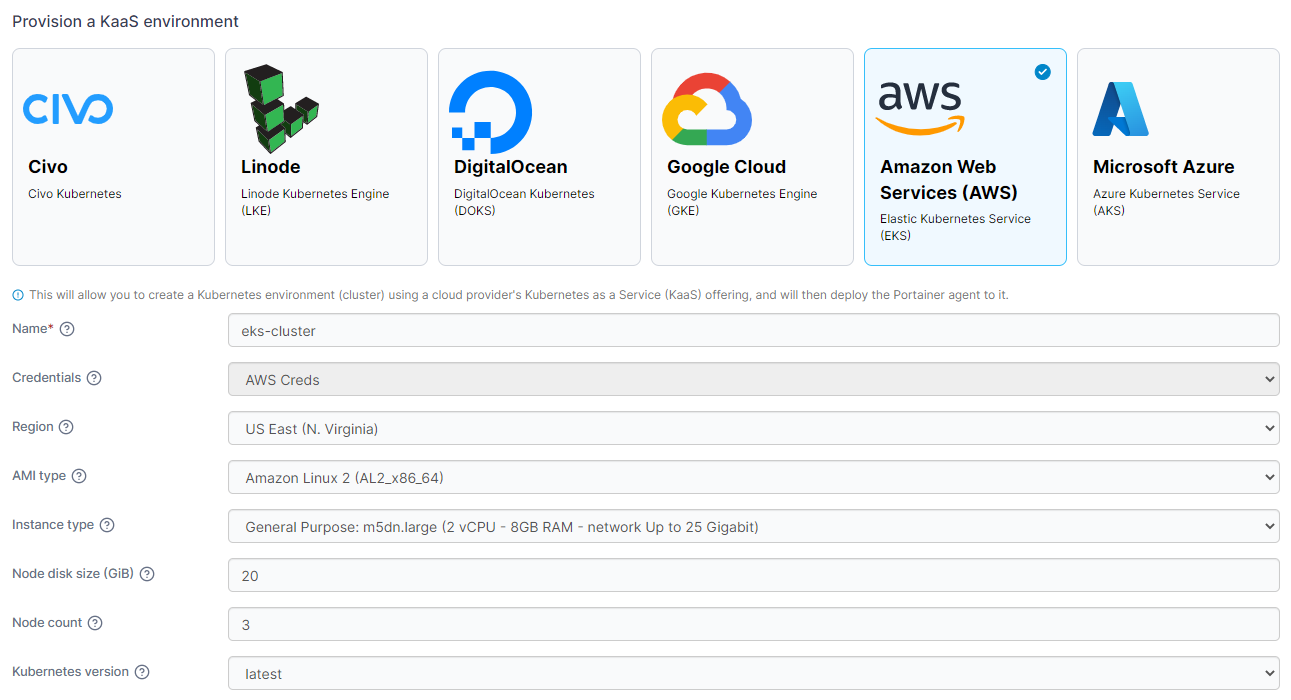Click the DigitalOcean logo
Screen dimensions: 1291x700
[x=488, y=110]
